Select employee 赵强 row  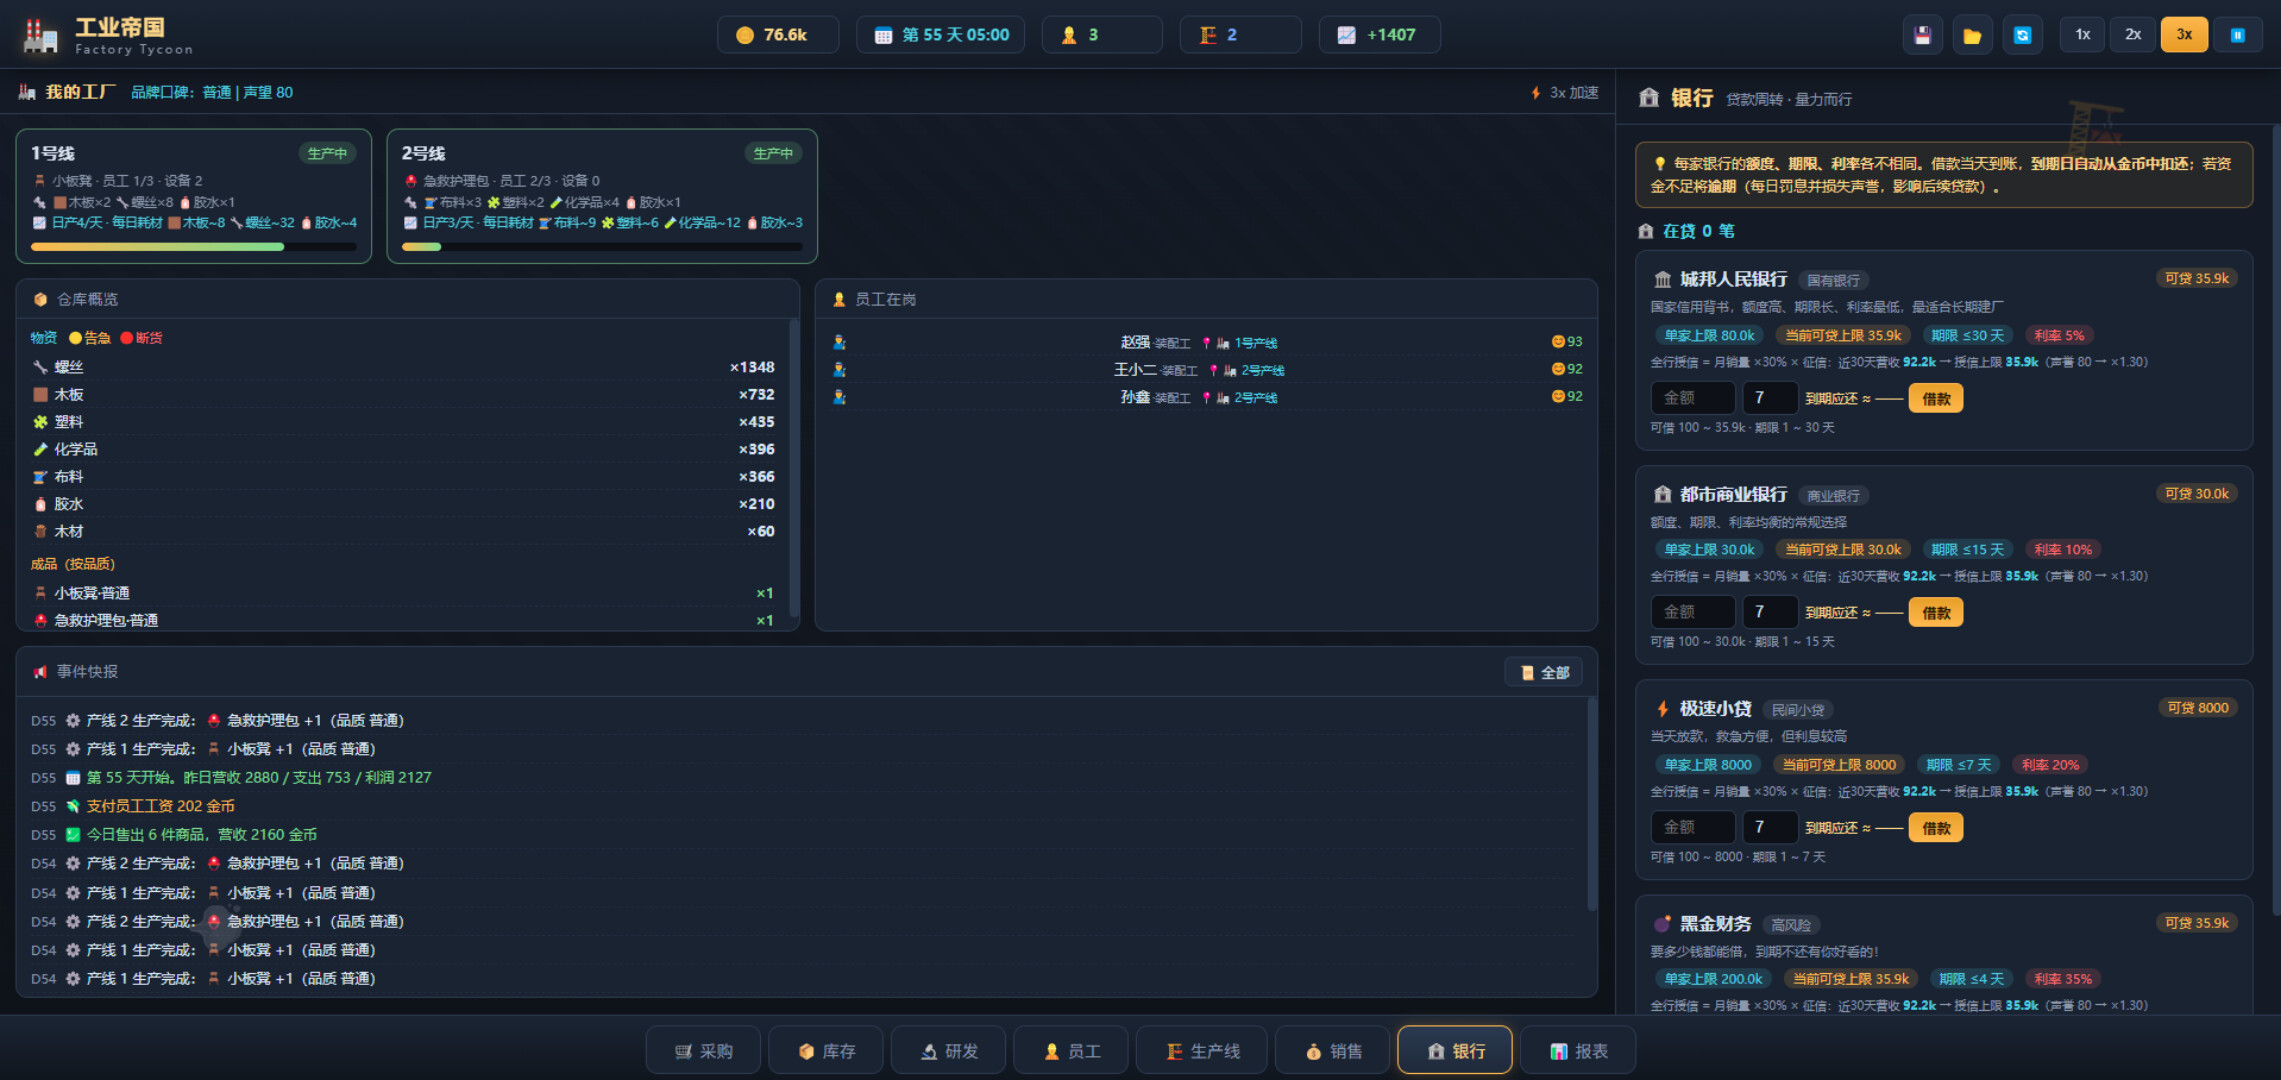[x=1206, y=343]
